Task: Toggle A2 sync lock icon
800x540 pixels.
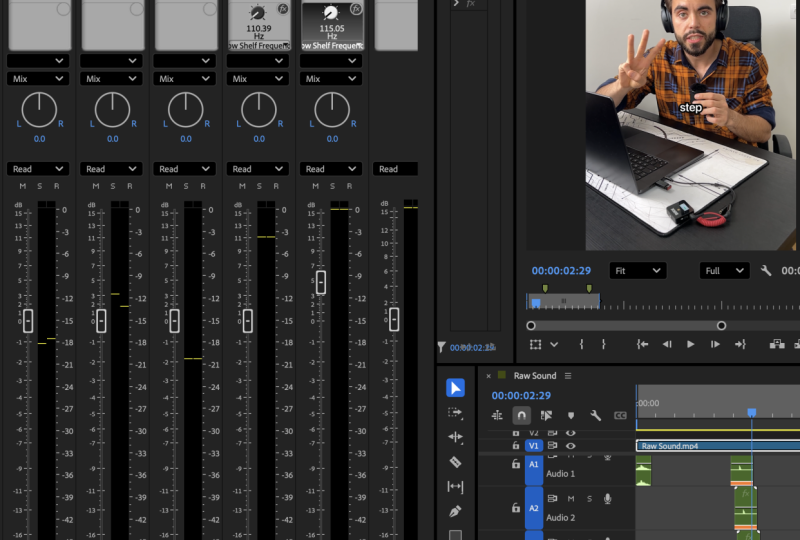Action: (x=553, y=498)
